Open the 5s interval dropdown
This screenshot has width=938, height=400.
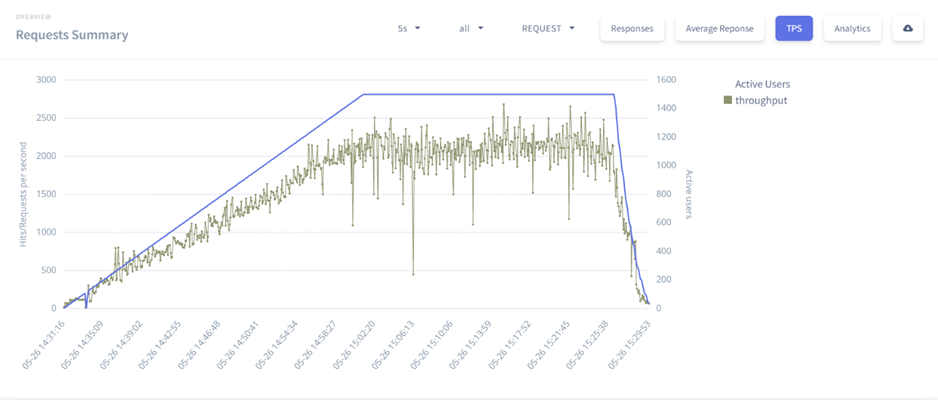[408, 29]
